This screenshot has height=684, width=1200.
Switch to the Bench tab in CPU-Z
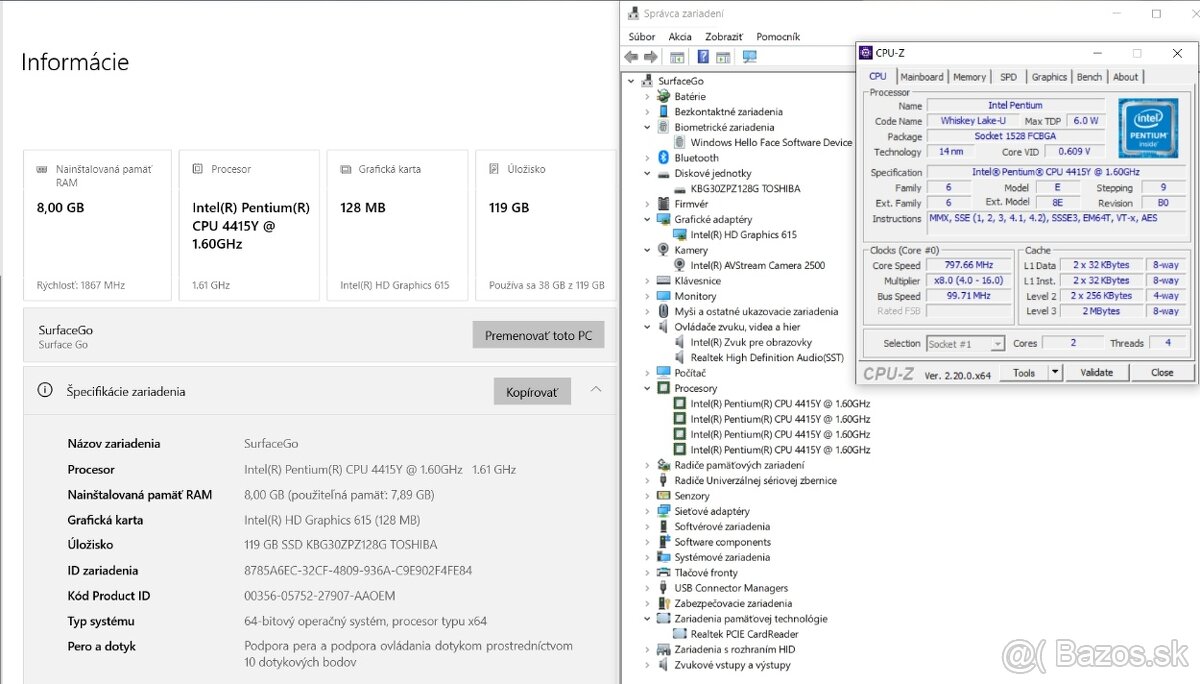tap(1089, 77)
